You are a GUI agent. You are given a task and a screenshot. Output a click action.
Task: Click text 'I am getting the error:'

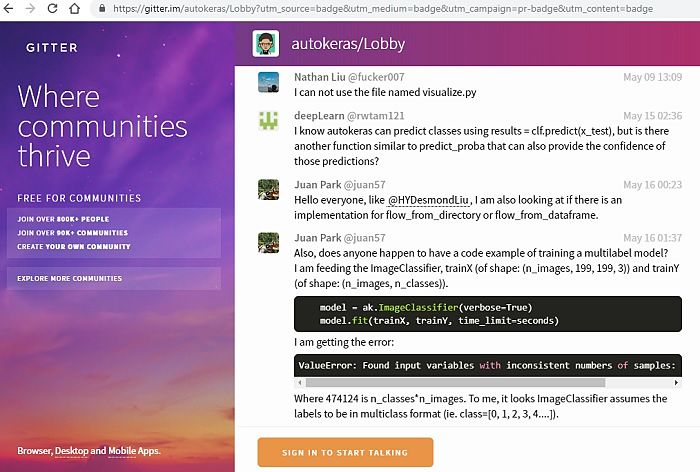point(344,343)
